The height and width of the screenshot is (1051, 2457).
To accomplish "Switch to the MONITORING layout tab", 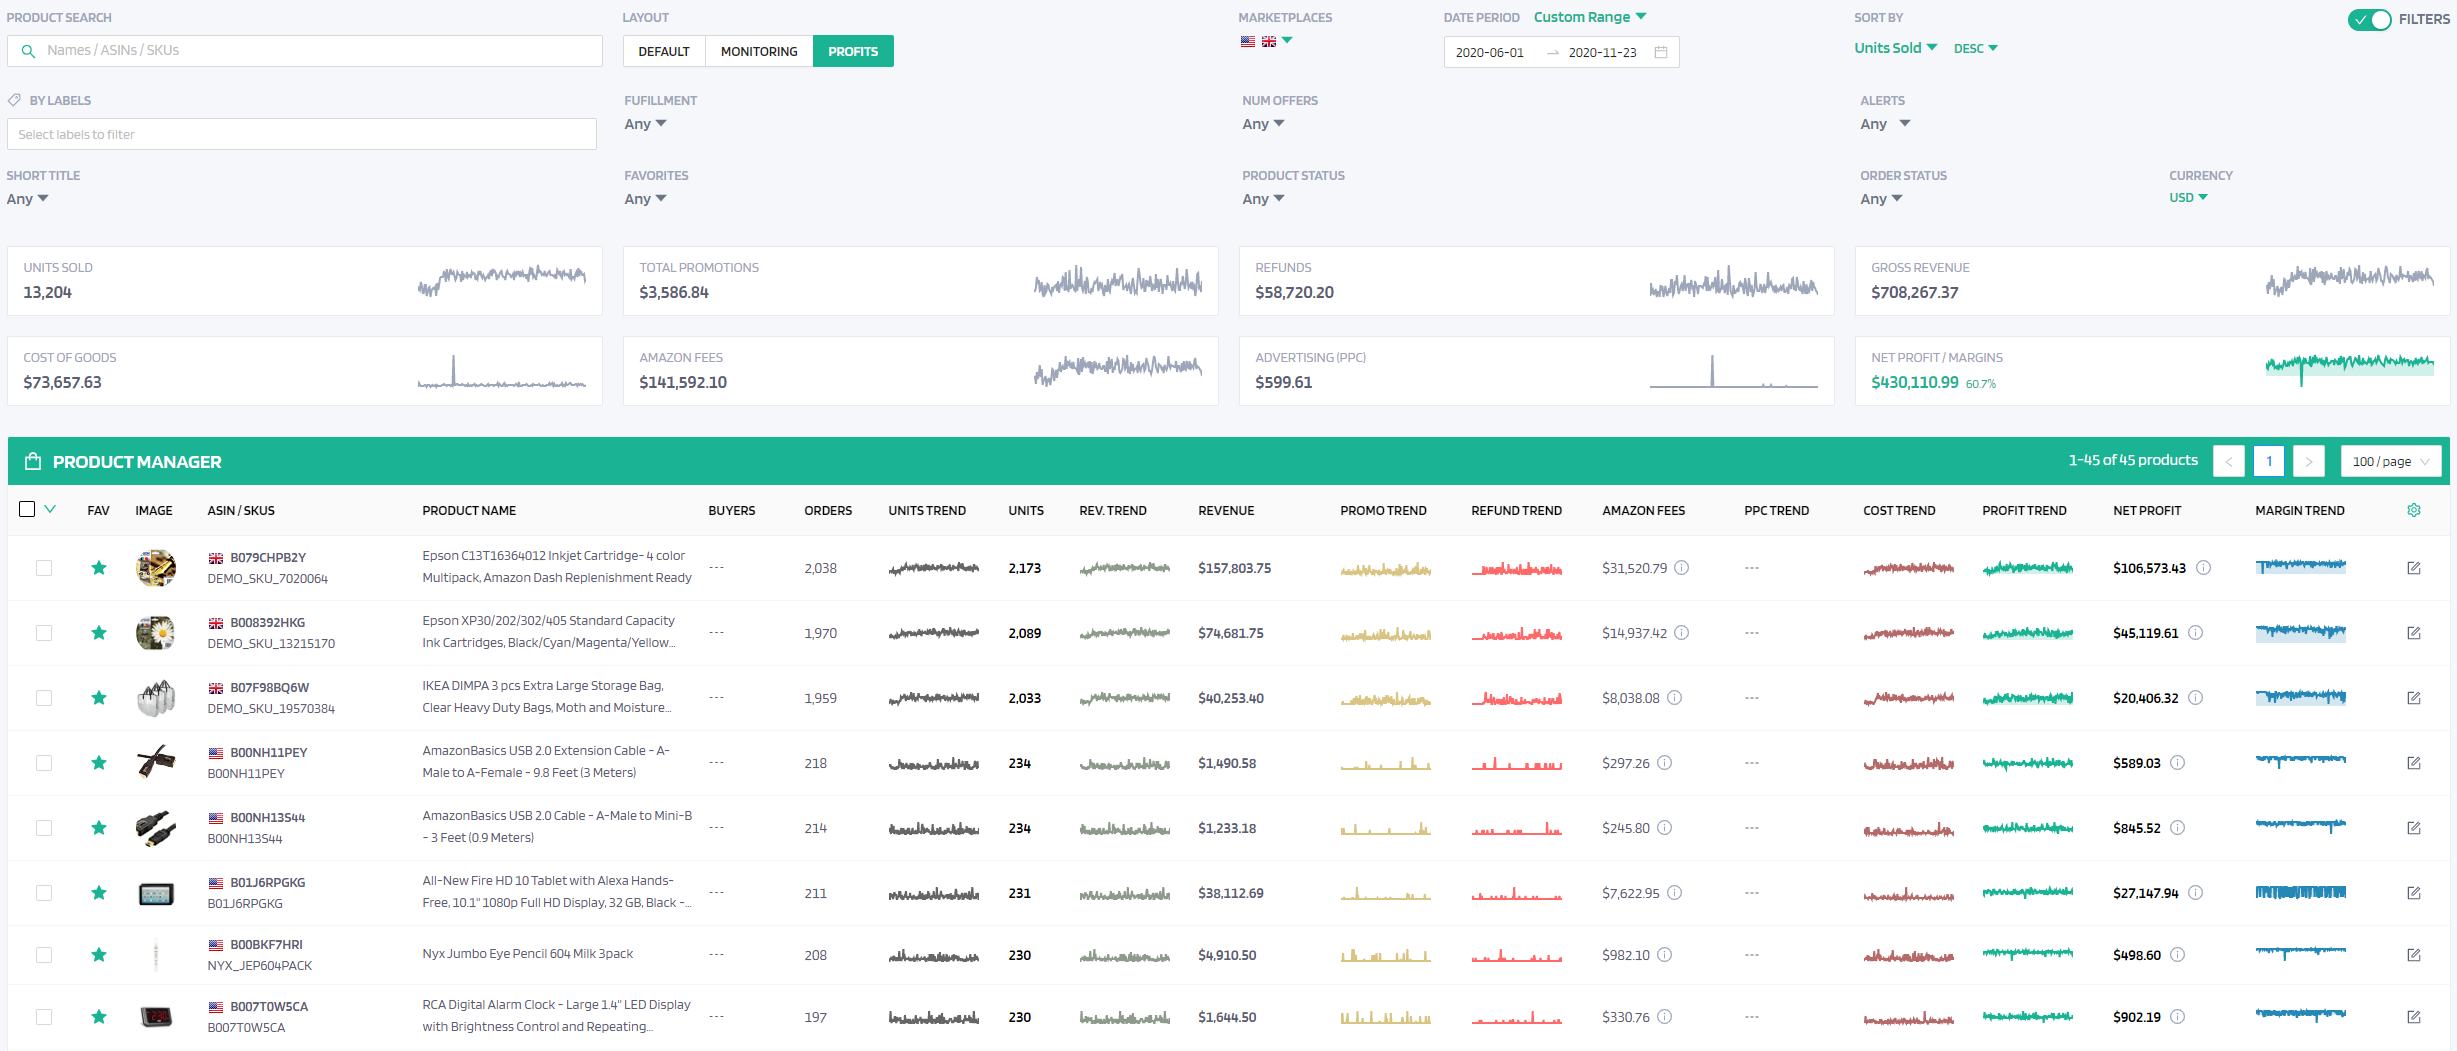I will coord(759,51).
